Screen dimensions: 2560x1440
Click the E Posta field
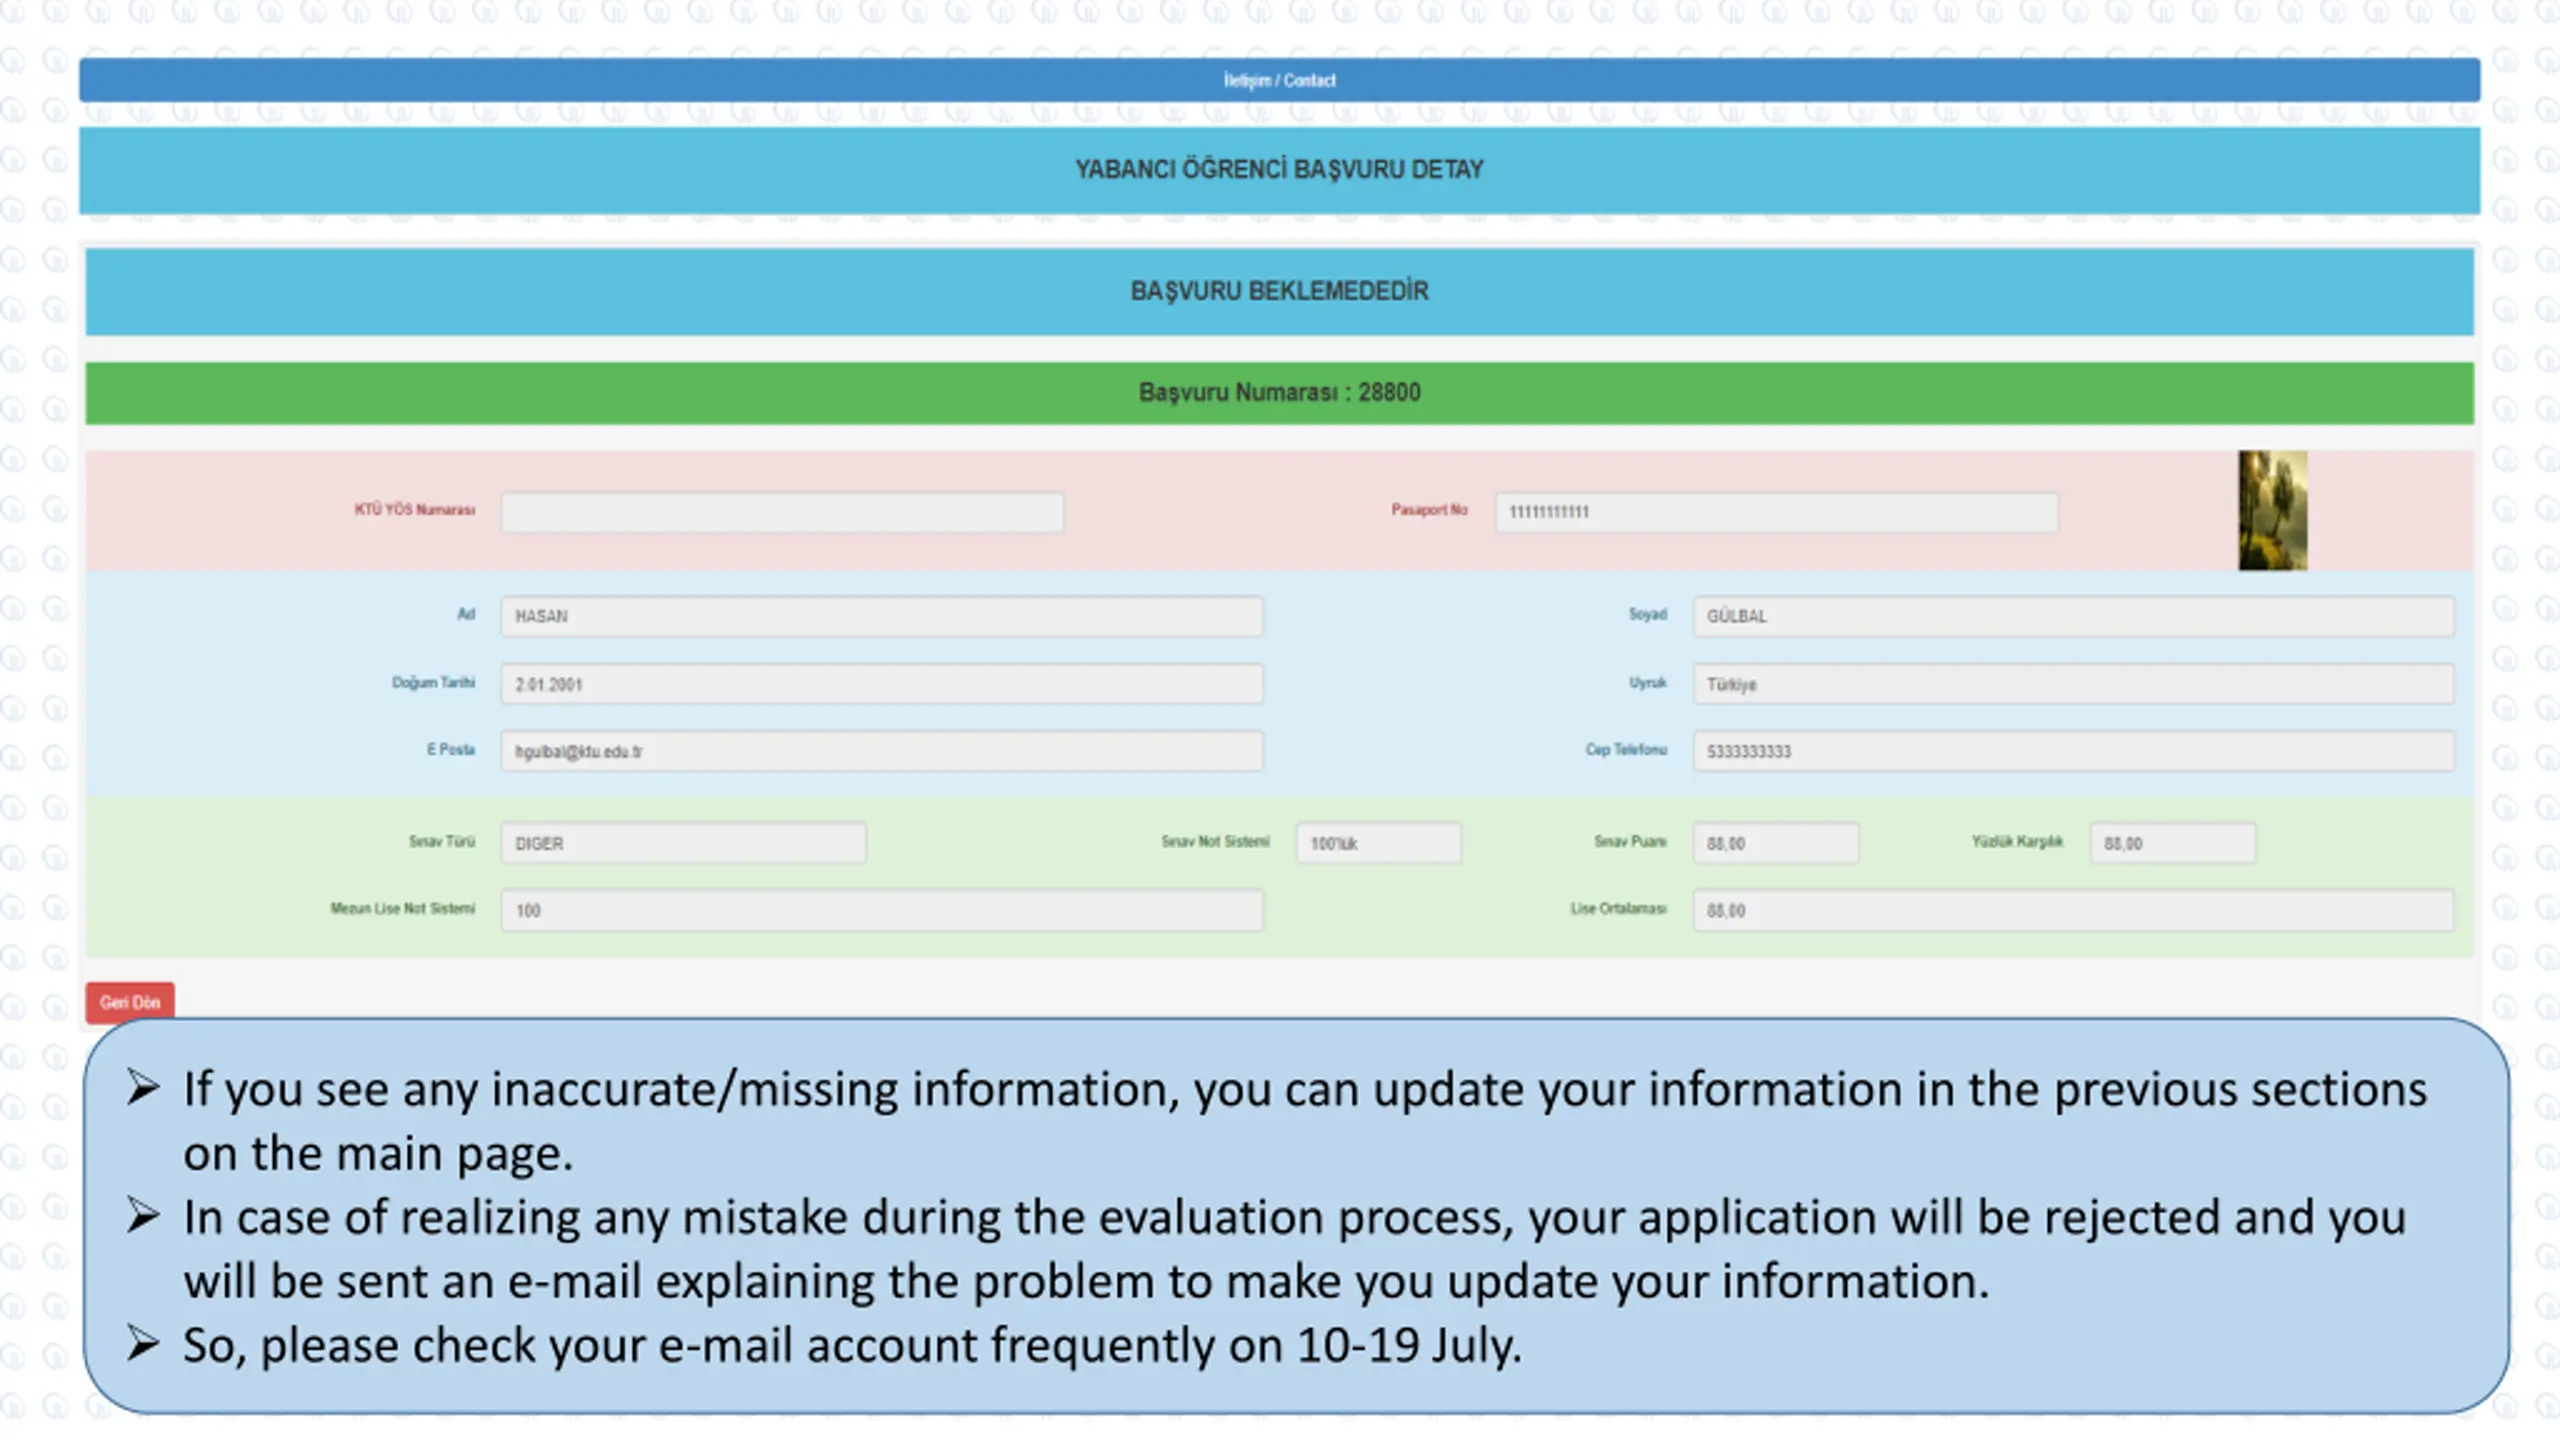[x=882, y=751]
